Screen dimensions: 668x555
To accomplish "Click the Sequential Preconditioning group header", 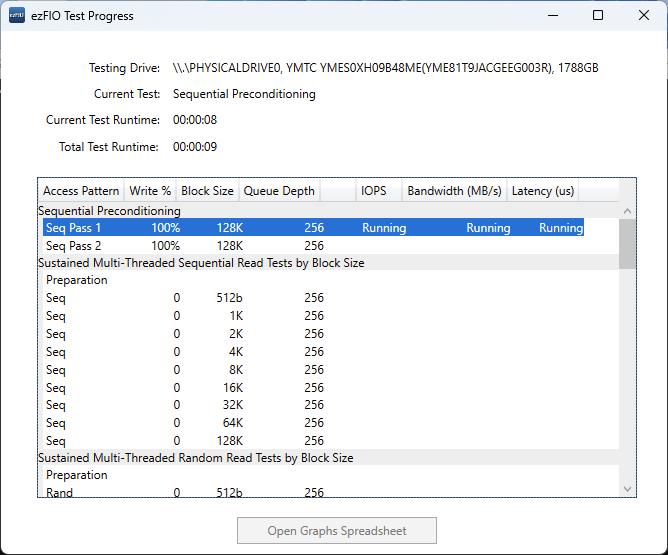I will click(x=328, y=211).
